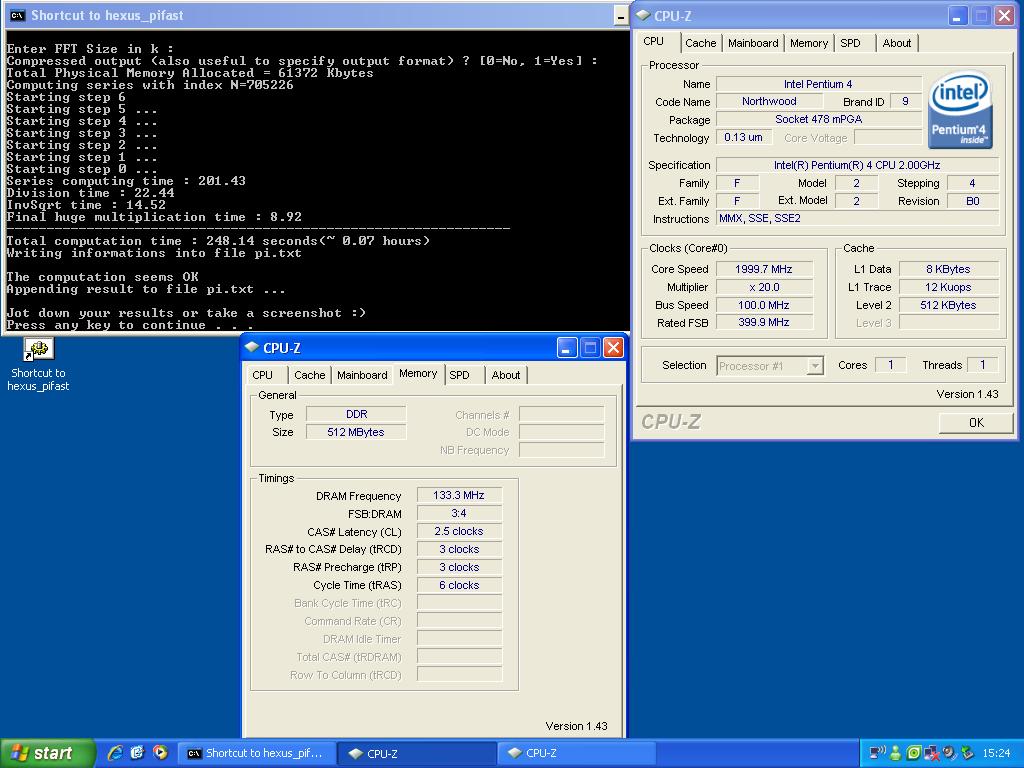The image size is (1024, 768).
Task: Launch Internet Explorer from quick launch
Action: click(115, 753)
